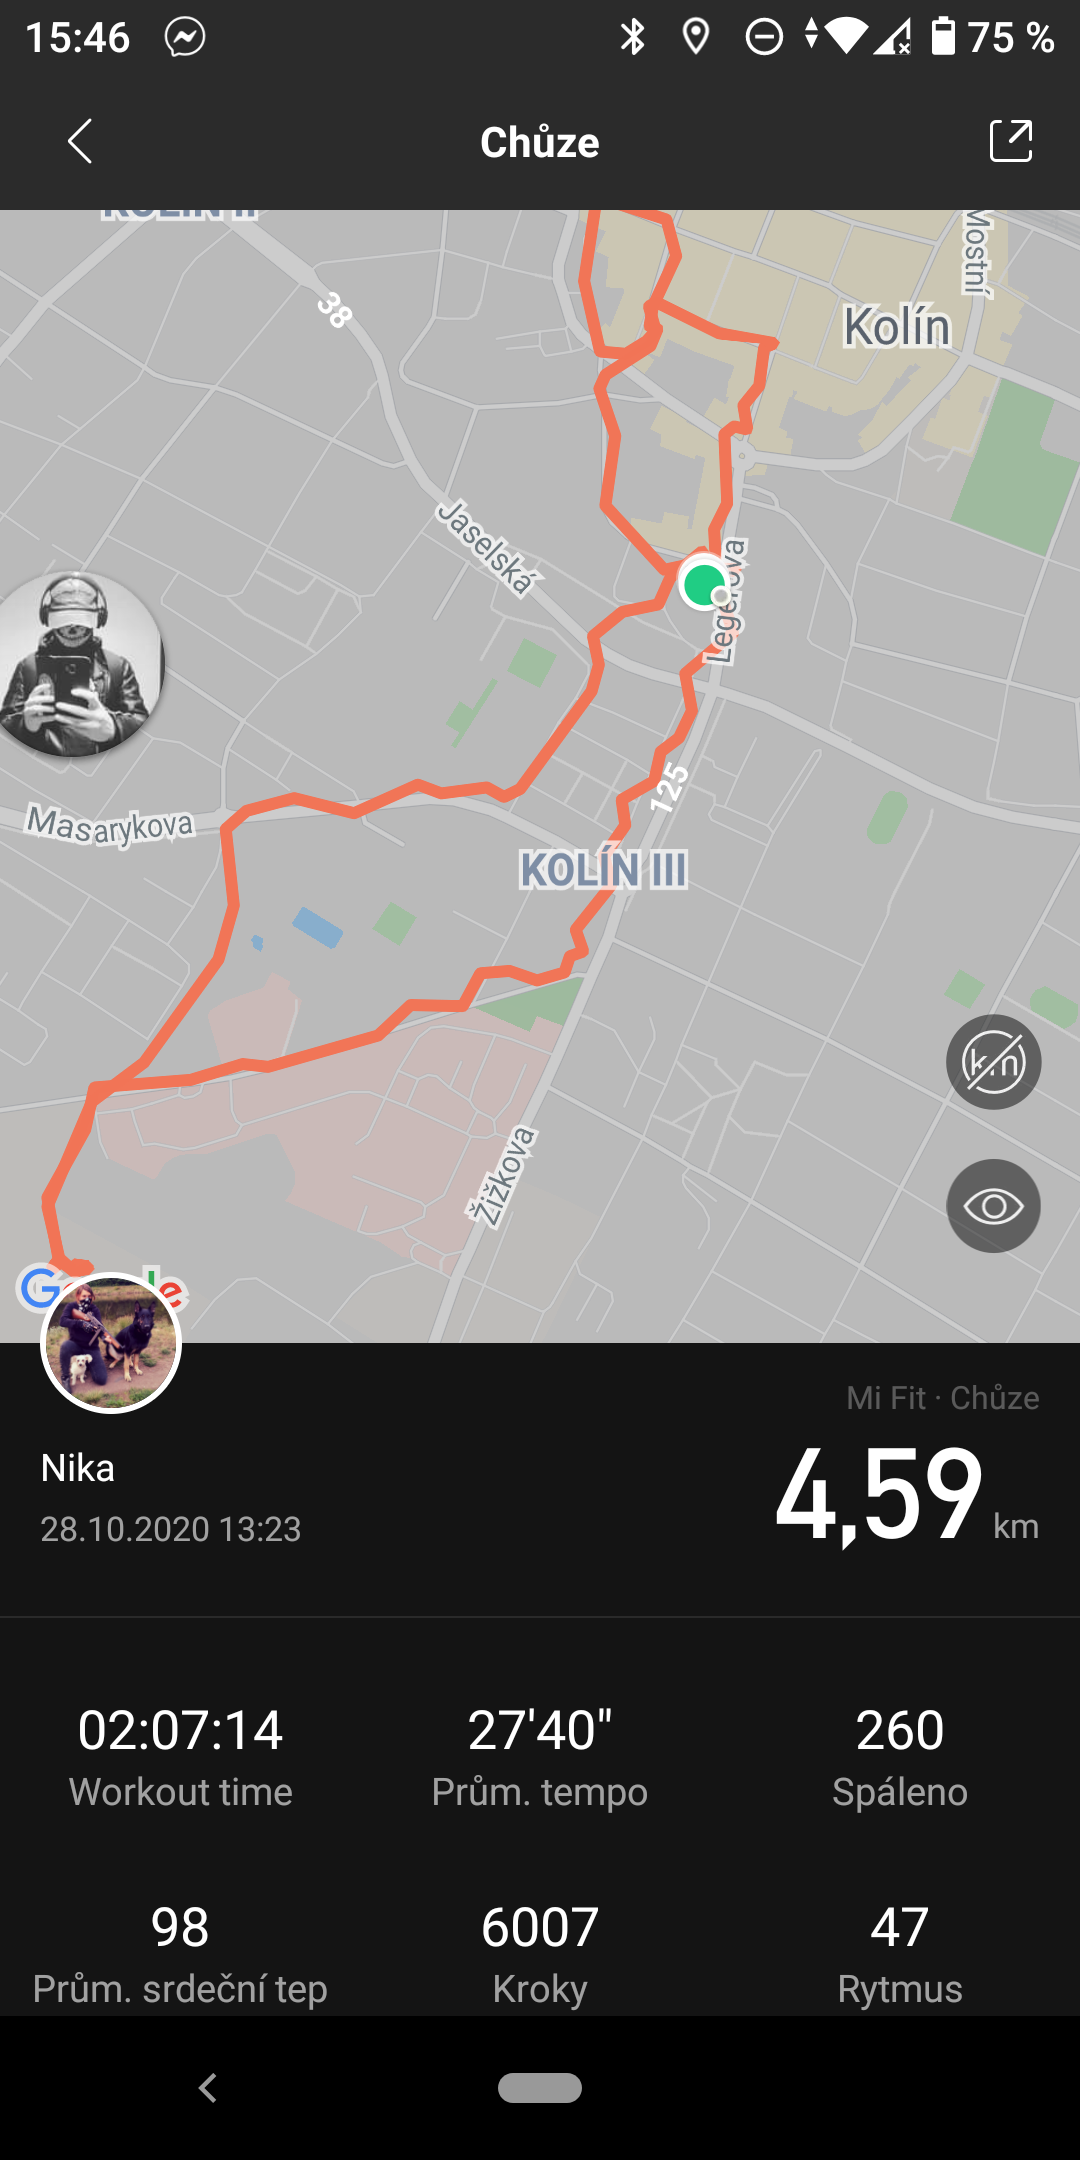This screenshot has height=2160, width=1080.
Task: Tap the 6007 Kroky stat
Action: pos(540,1955)
